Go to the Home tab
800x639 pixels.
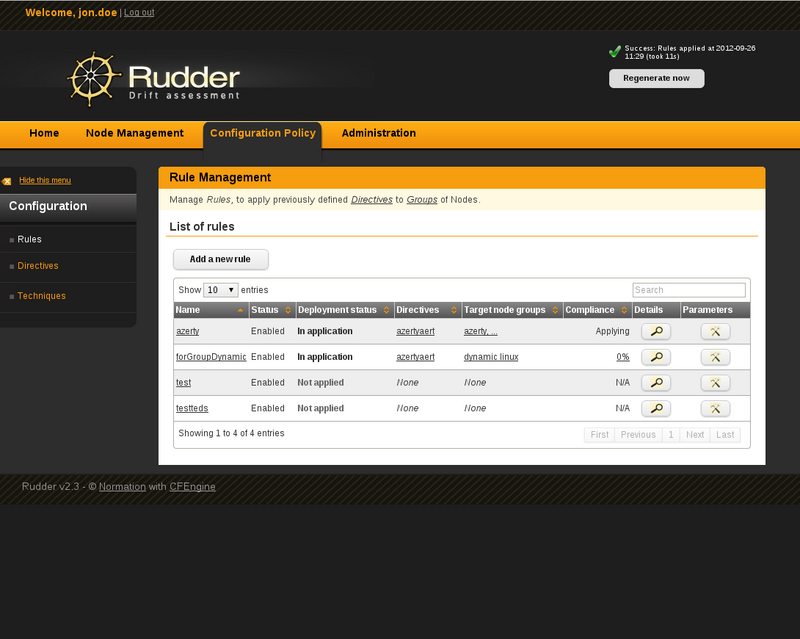[44, 133]
